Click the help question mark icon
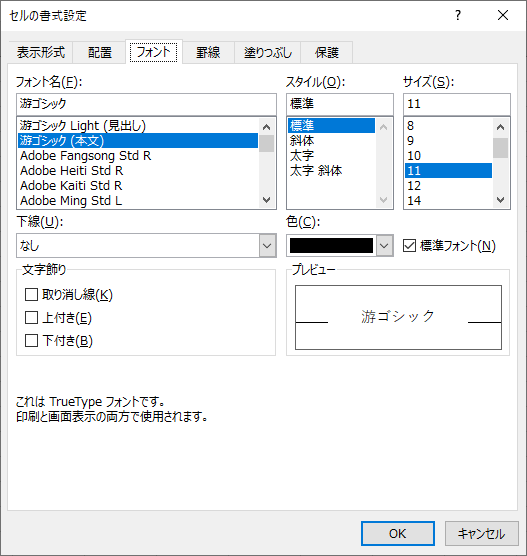This screenshot has height=556, width=527. click(458, 15)
